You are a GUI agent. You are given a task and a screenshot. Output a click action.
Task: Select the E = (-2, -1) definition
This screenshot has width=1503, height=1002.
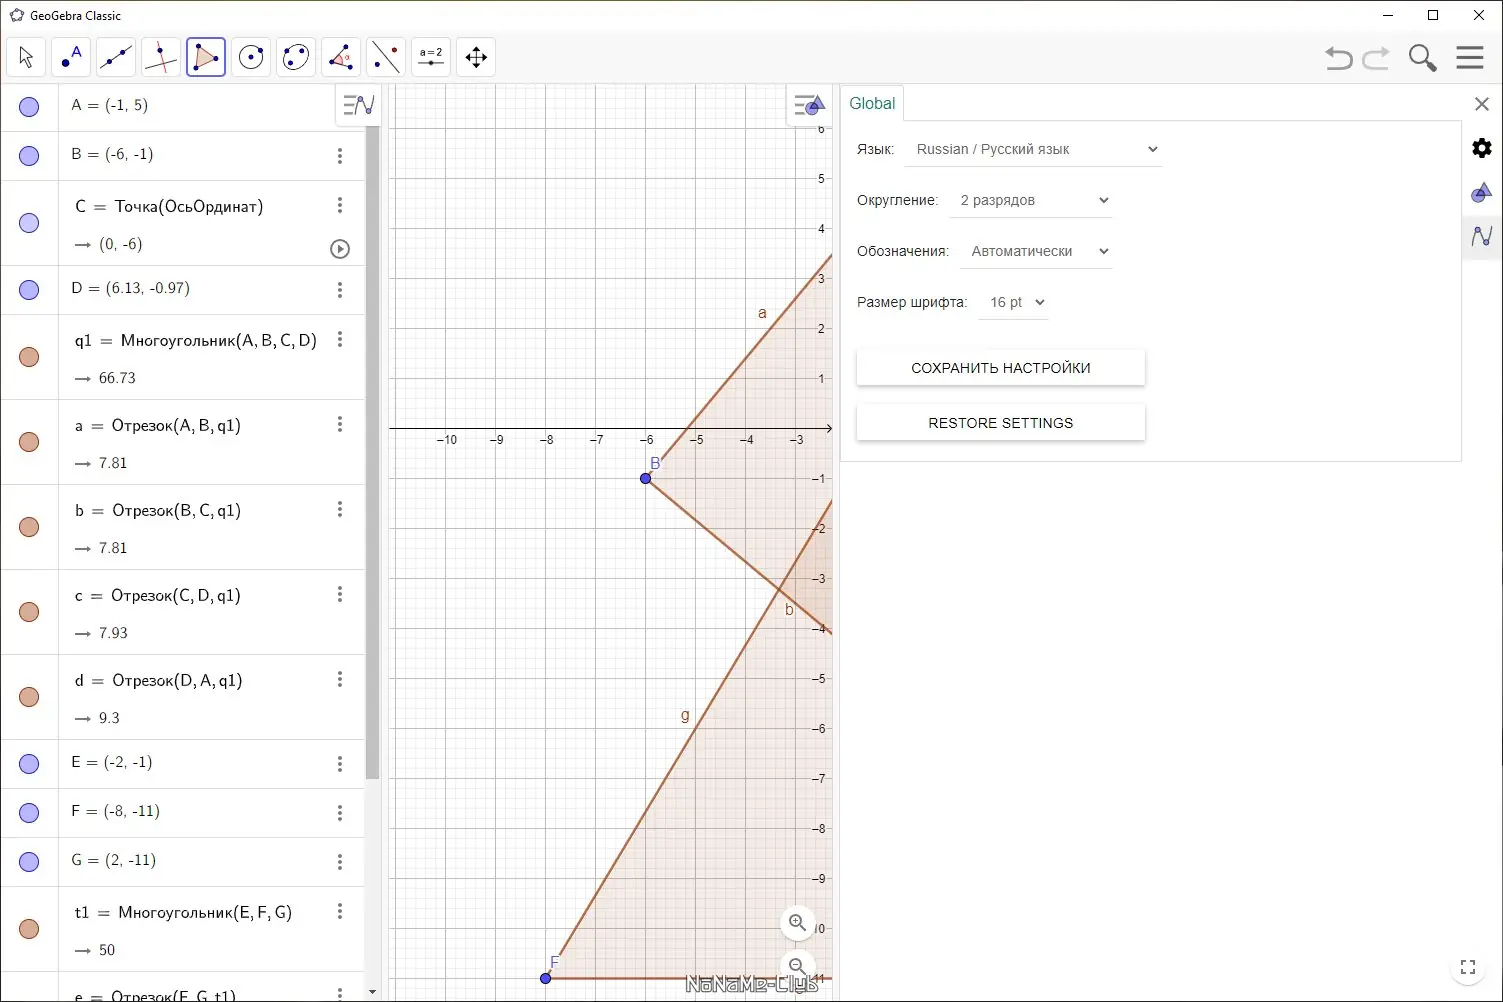112,762
